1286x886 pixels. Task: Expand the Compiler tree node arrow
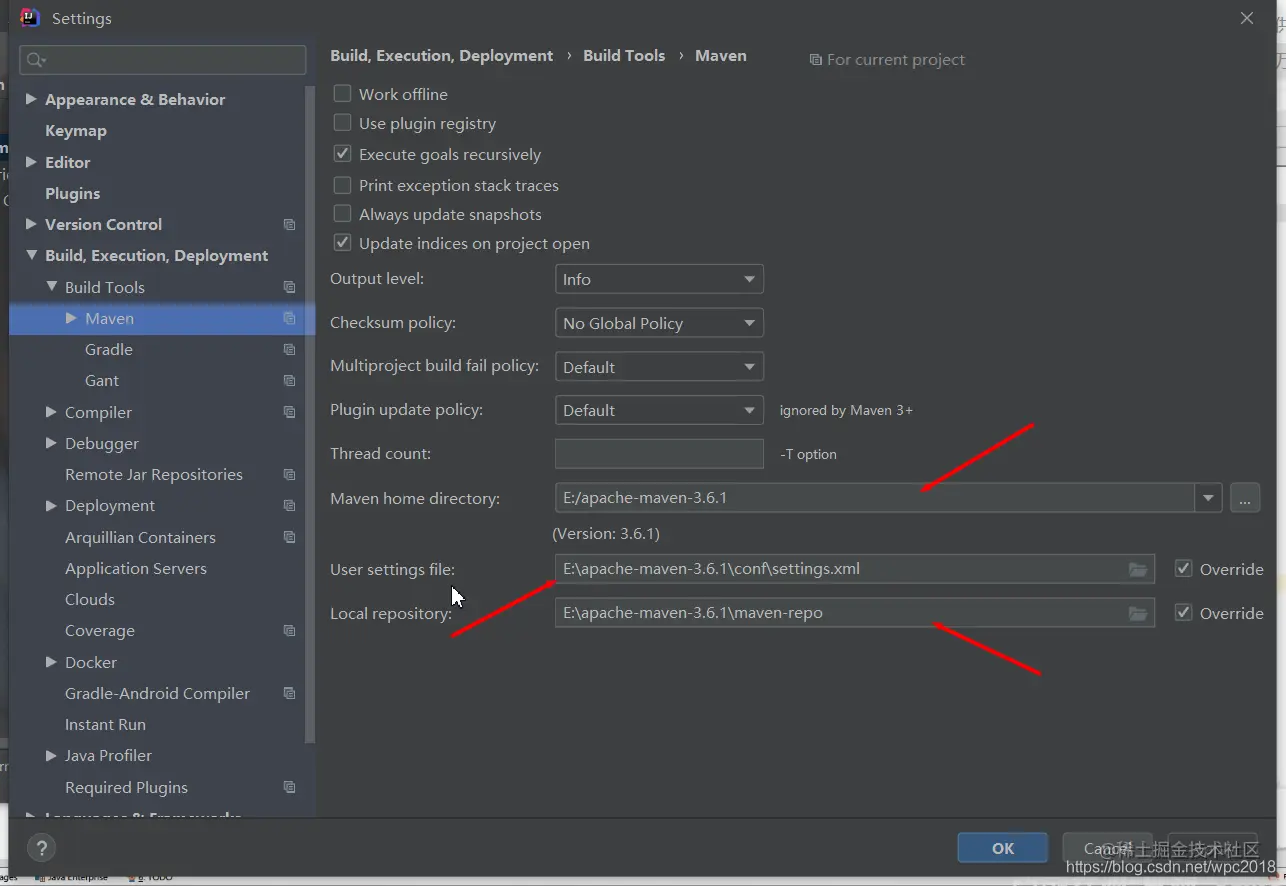pyautogui.click(x=51, y=412)
